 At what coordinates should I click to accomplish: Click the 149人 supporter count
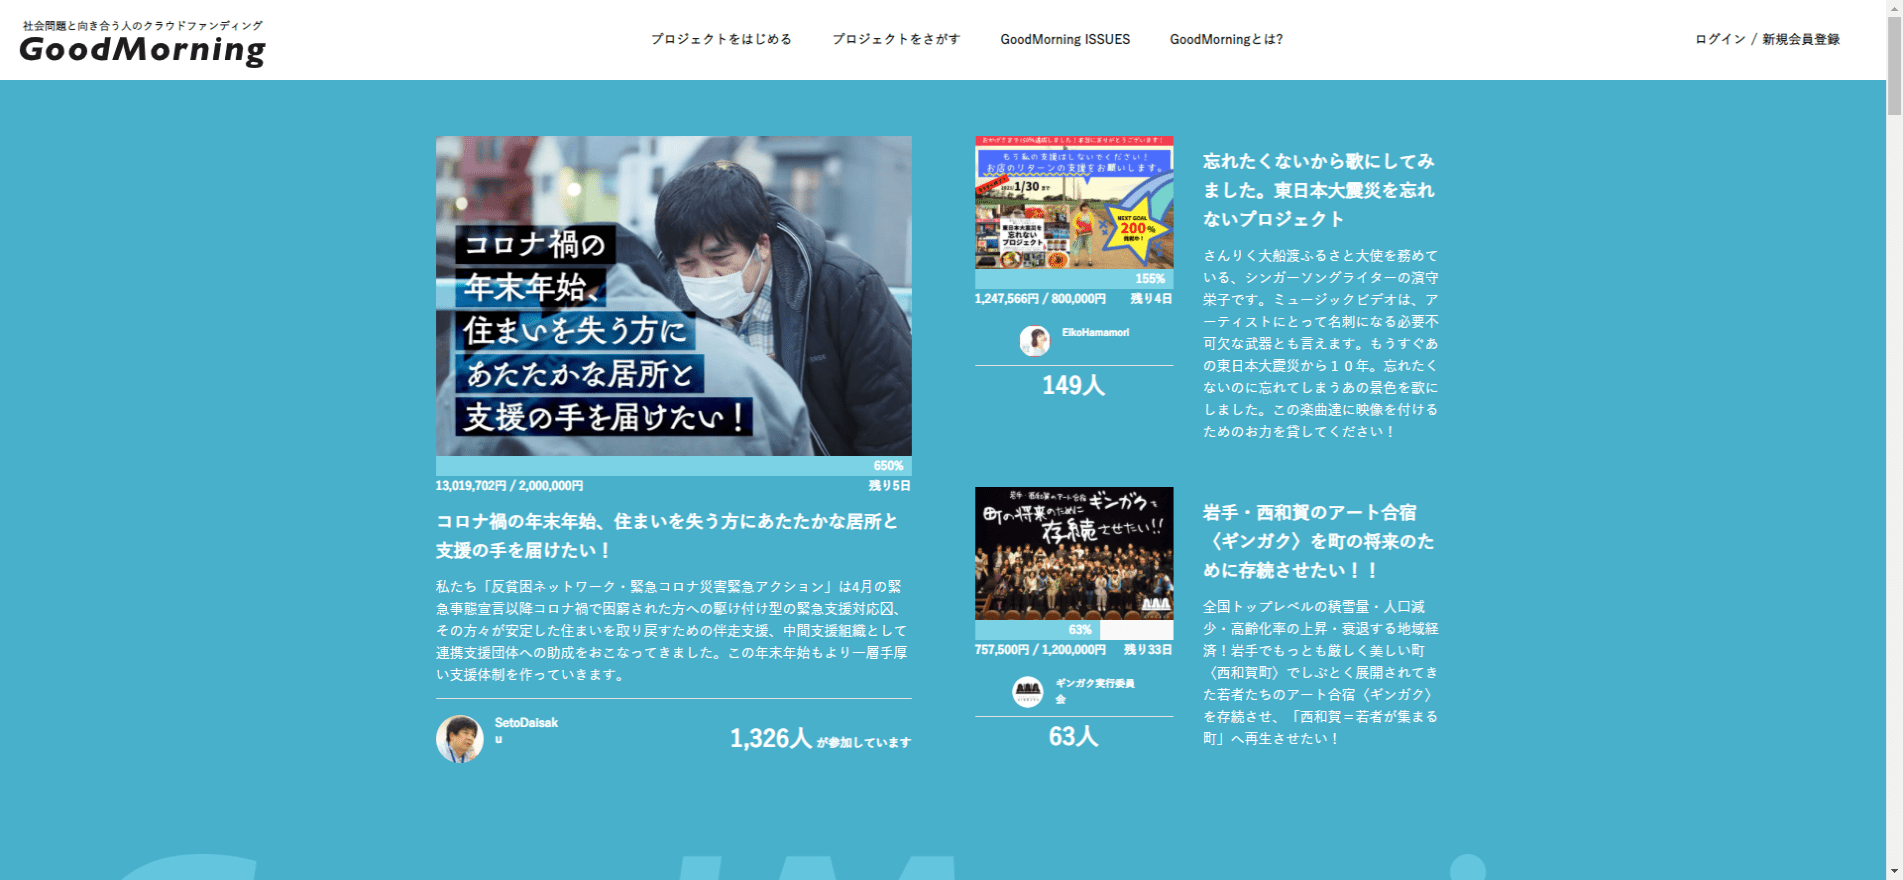(x=1074, y=385)
